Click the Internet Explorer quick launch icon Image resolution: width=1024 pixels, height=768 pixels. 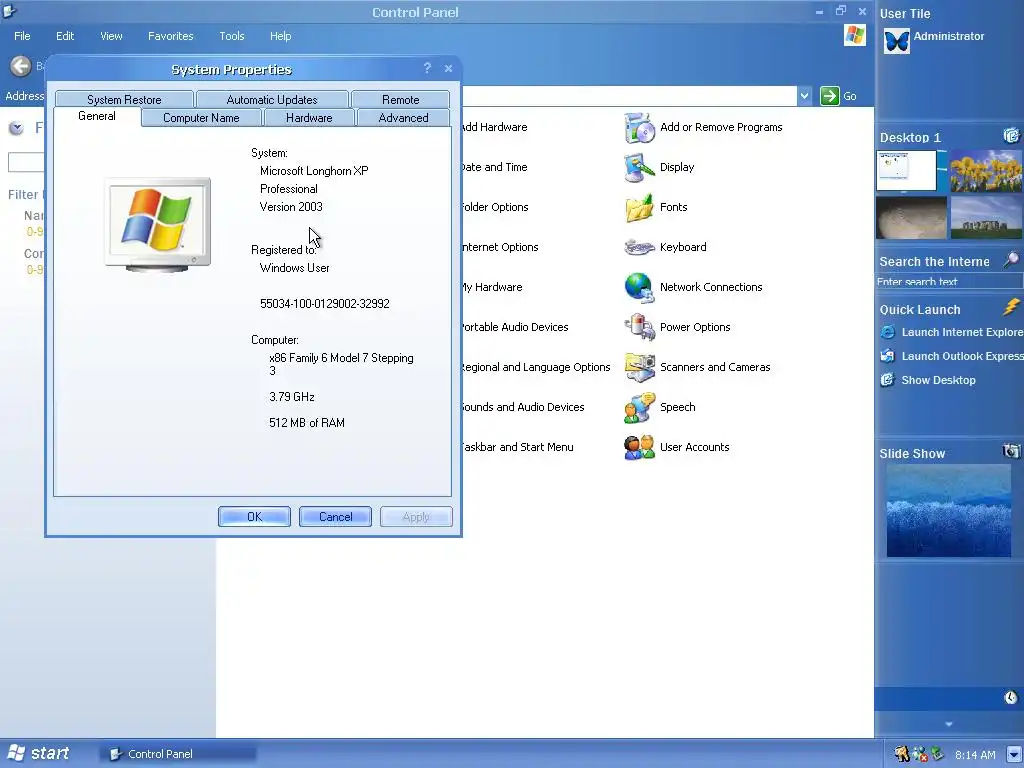[x=888, y=332]
